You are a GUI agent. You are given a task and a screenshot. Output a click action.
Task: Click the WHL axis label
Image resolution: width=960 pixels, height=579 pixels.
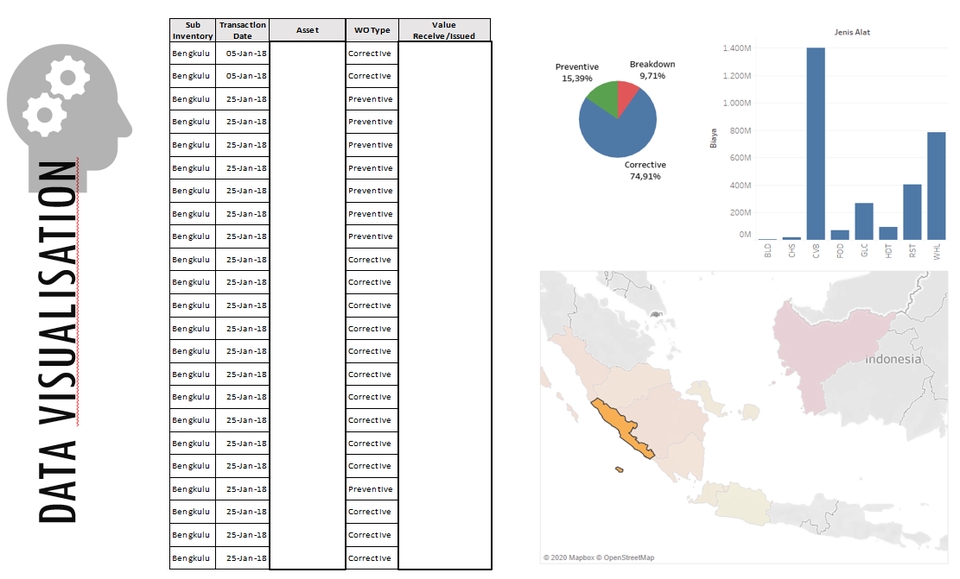click(936, 251)
